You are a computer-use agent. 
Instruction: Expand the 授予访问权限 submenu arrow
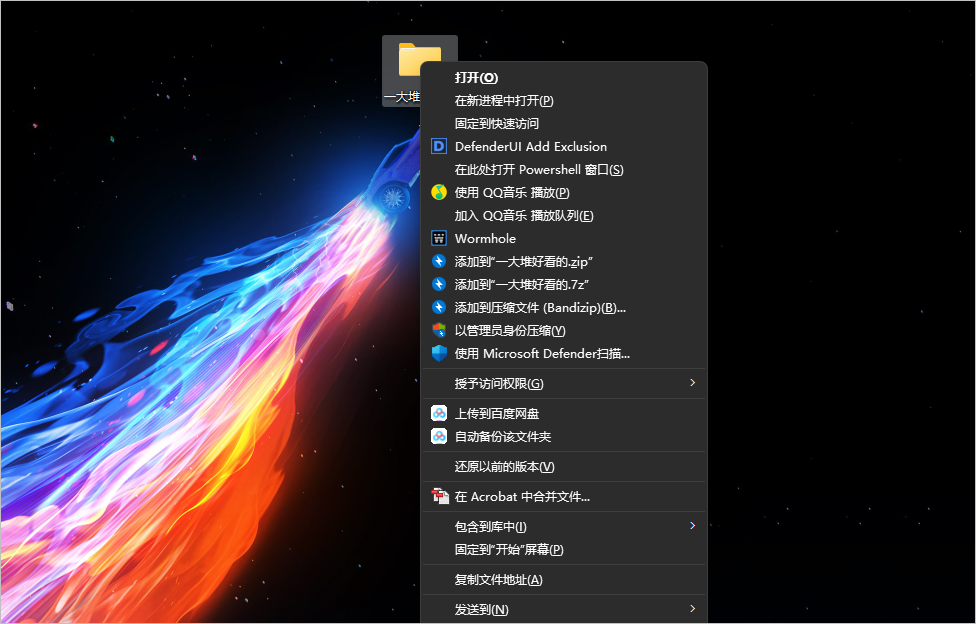click(x=692, y=383)
